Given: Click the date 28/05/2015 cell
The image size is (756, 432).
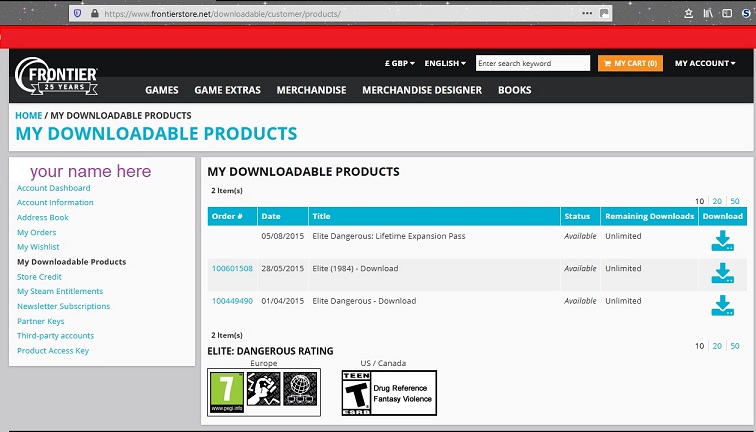Looking at the screenshot, I should pos(283,269).
